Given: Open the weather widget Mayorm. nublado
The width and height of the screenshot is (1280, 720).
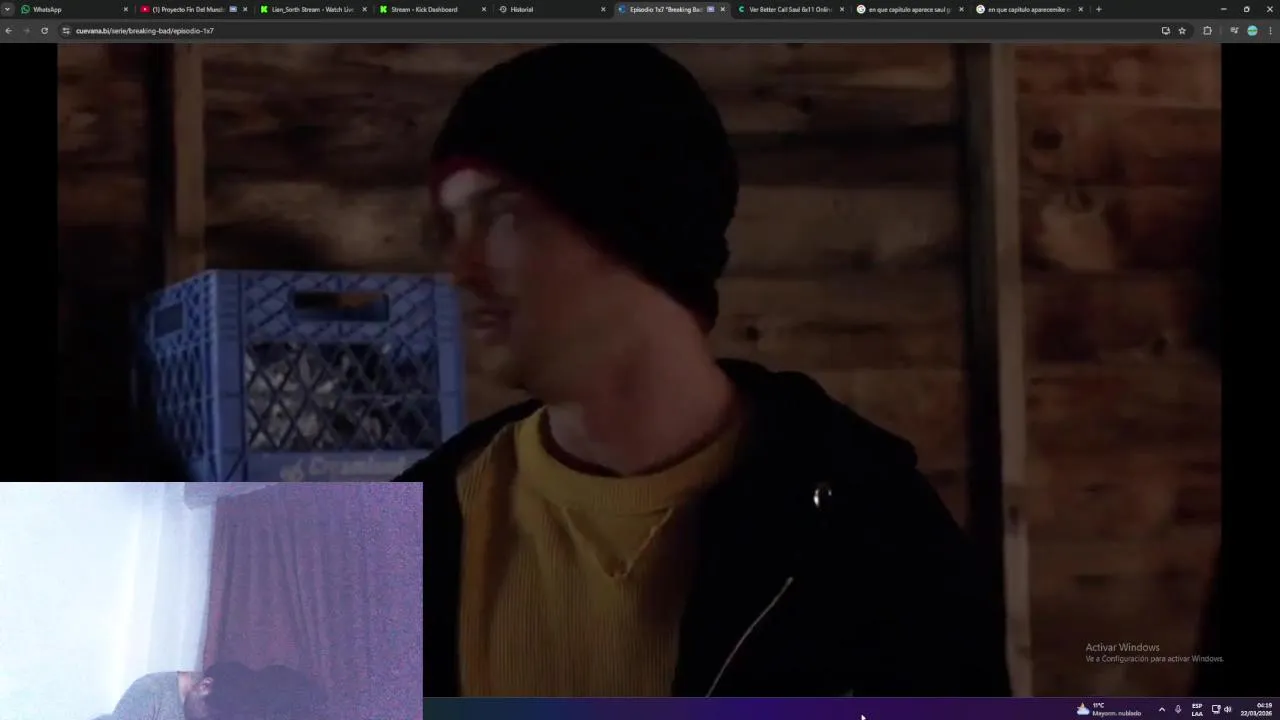Looking at the screenshot, I should [x=1109, y=709].
